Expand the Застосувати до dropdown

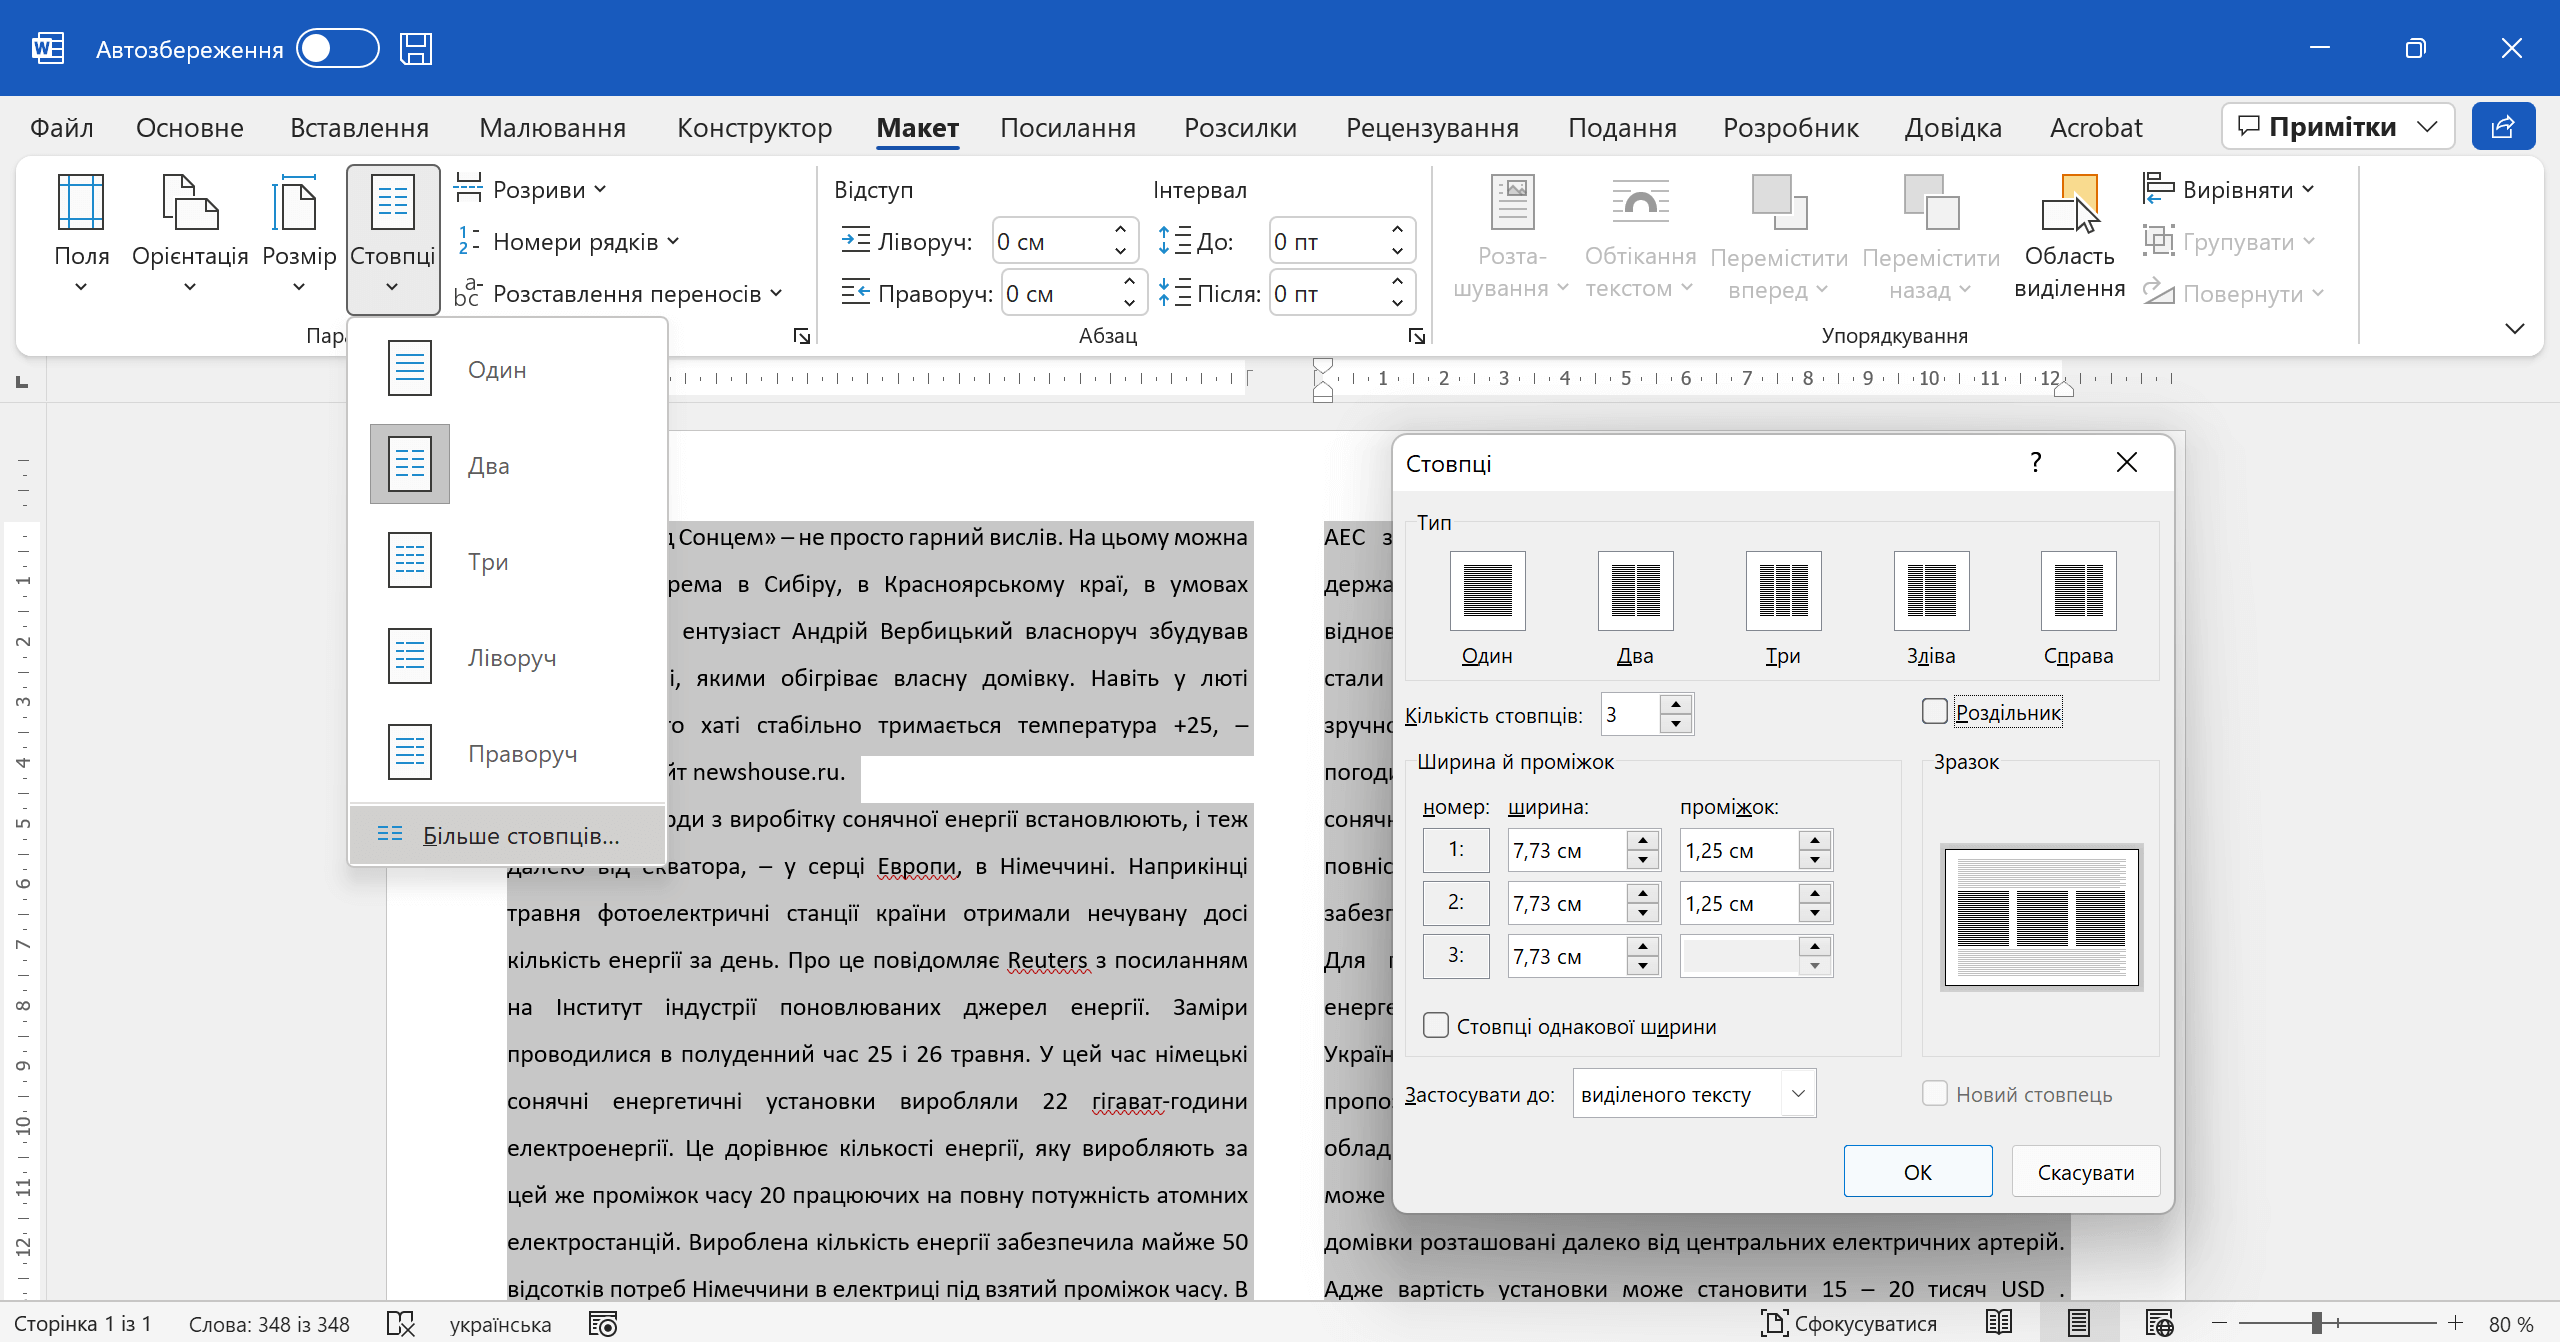coord(1798,1094)
